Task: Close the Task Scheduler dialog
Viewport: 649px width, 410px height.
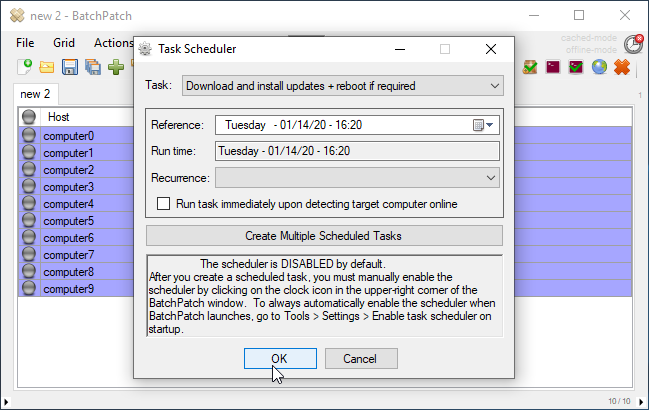Action: click(491, 49)
